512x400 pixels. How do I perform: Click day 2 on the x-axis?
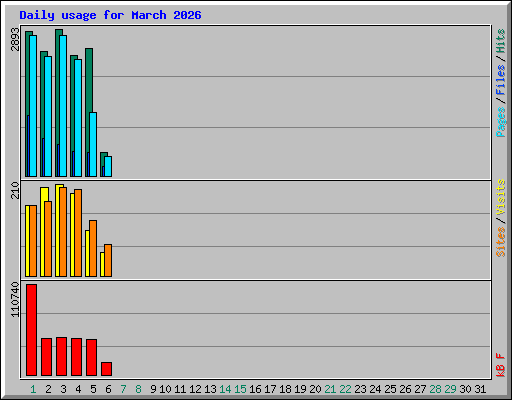[48, 389]
